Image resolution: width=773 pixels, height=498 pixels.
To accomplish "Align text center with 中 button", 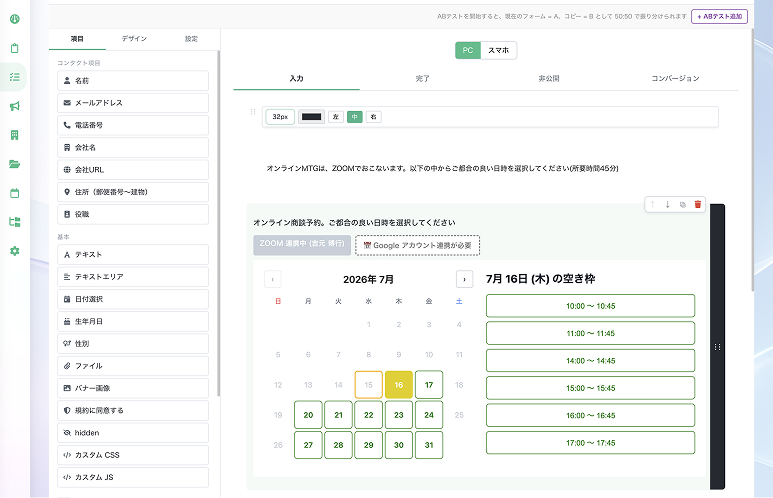I will (x=354, y=117).
